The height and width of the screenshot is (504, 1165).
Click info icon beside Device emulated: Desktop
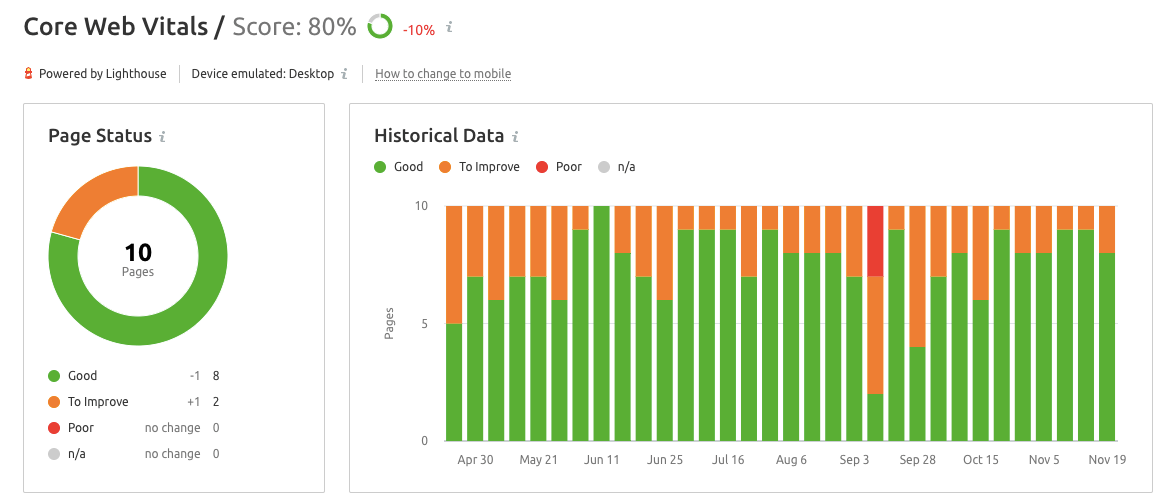[344, 74]
